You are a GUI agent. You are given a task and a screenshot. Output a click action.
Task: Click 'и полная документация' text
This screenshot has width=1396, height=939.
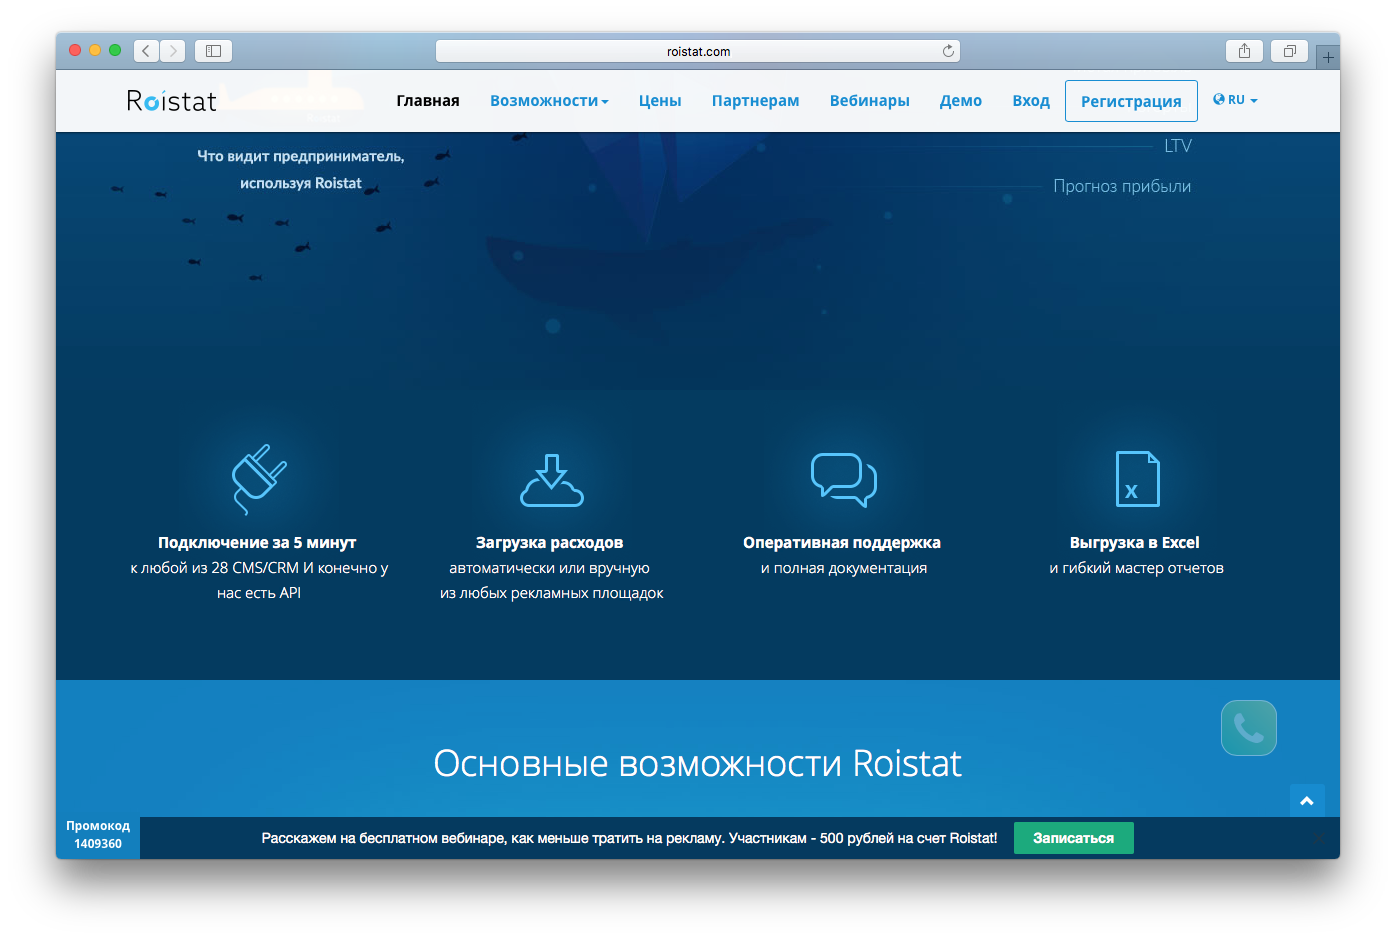coord(844,568)
